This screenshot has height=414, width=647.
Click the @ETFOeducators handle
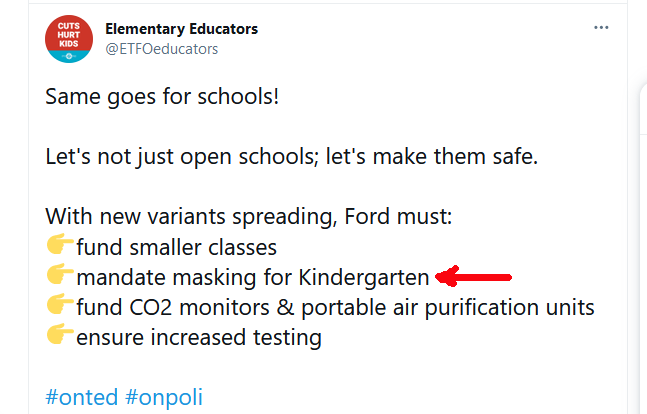click(x=162, y=49)
